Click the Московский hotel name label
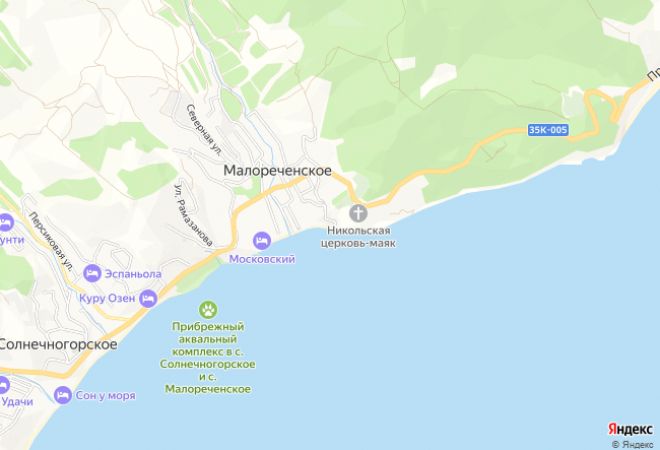The height and width of the screenshot is (450, 660). point(262,259)
